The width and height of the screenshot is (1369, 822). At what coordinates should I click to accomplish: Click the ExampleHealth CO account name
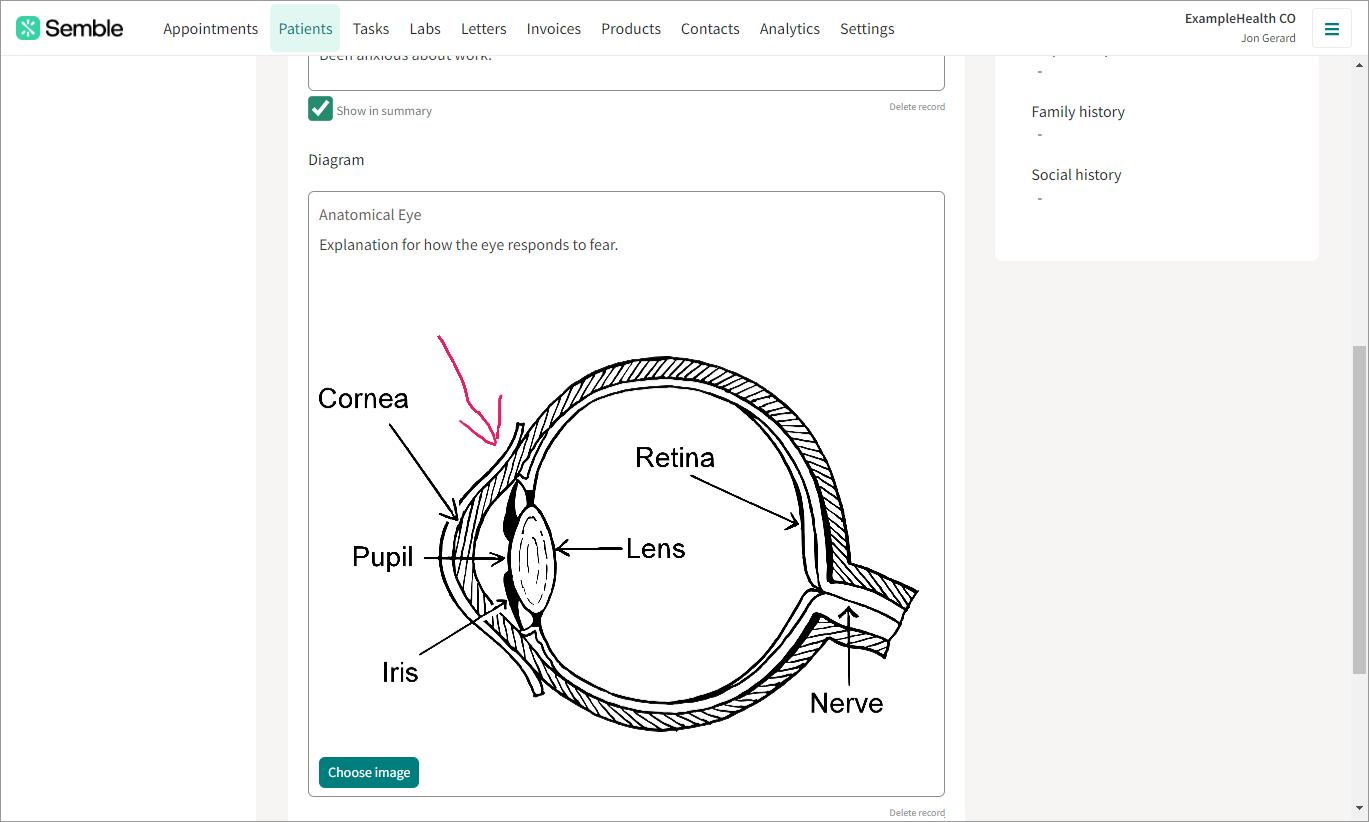pos(1240,19)
